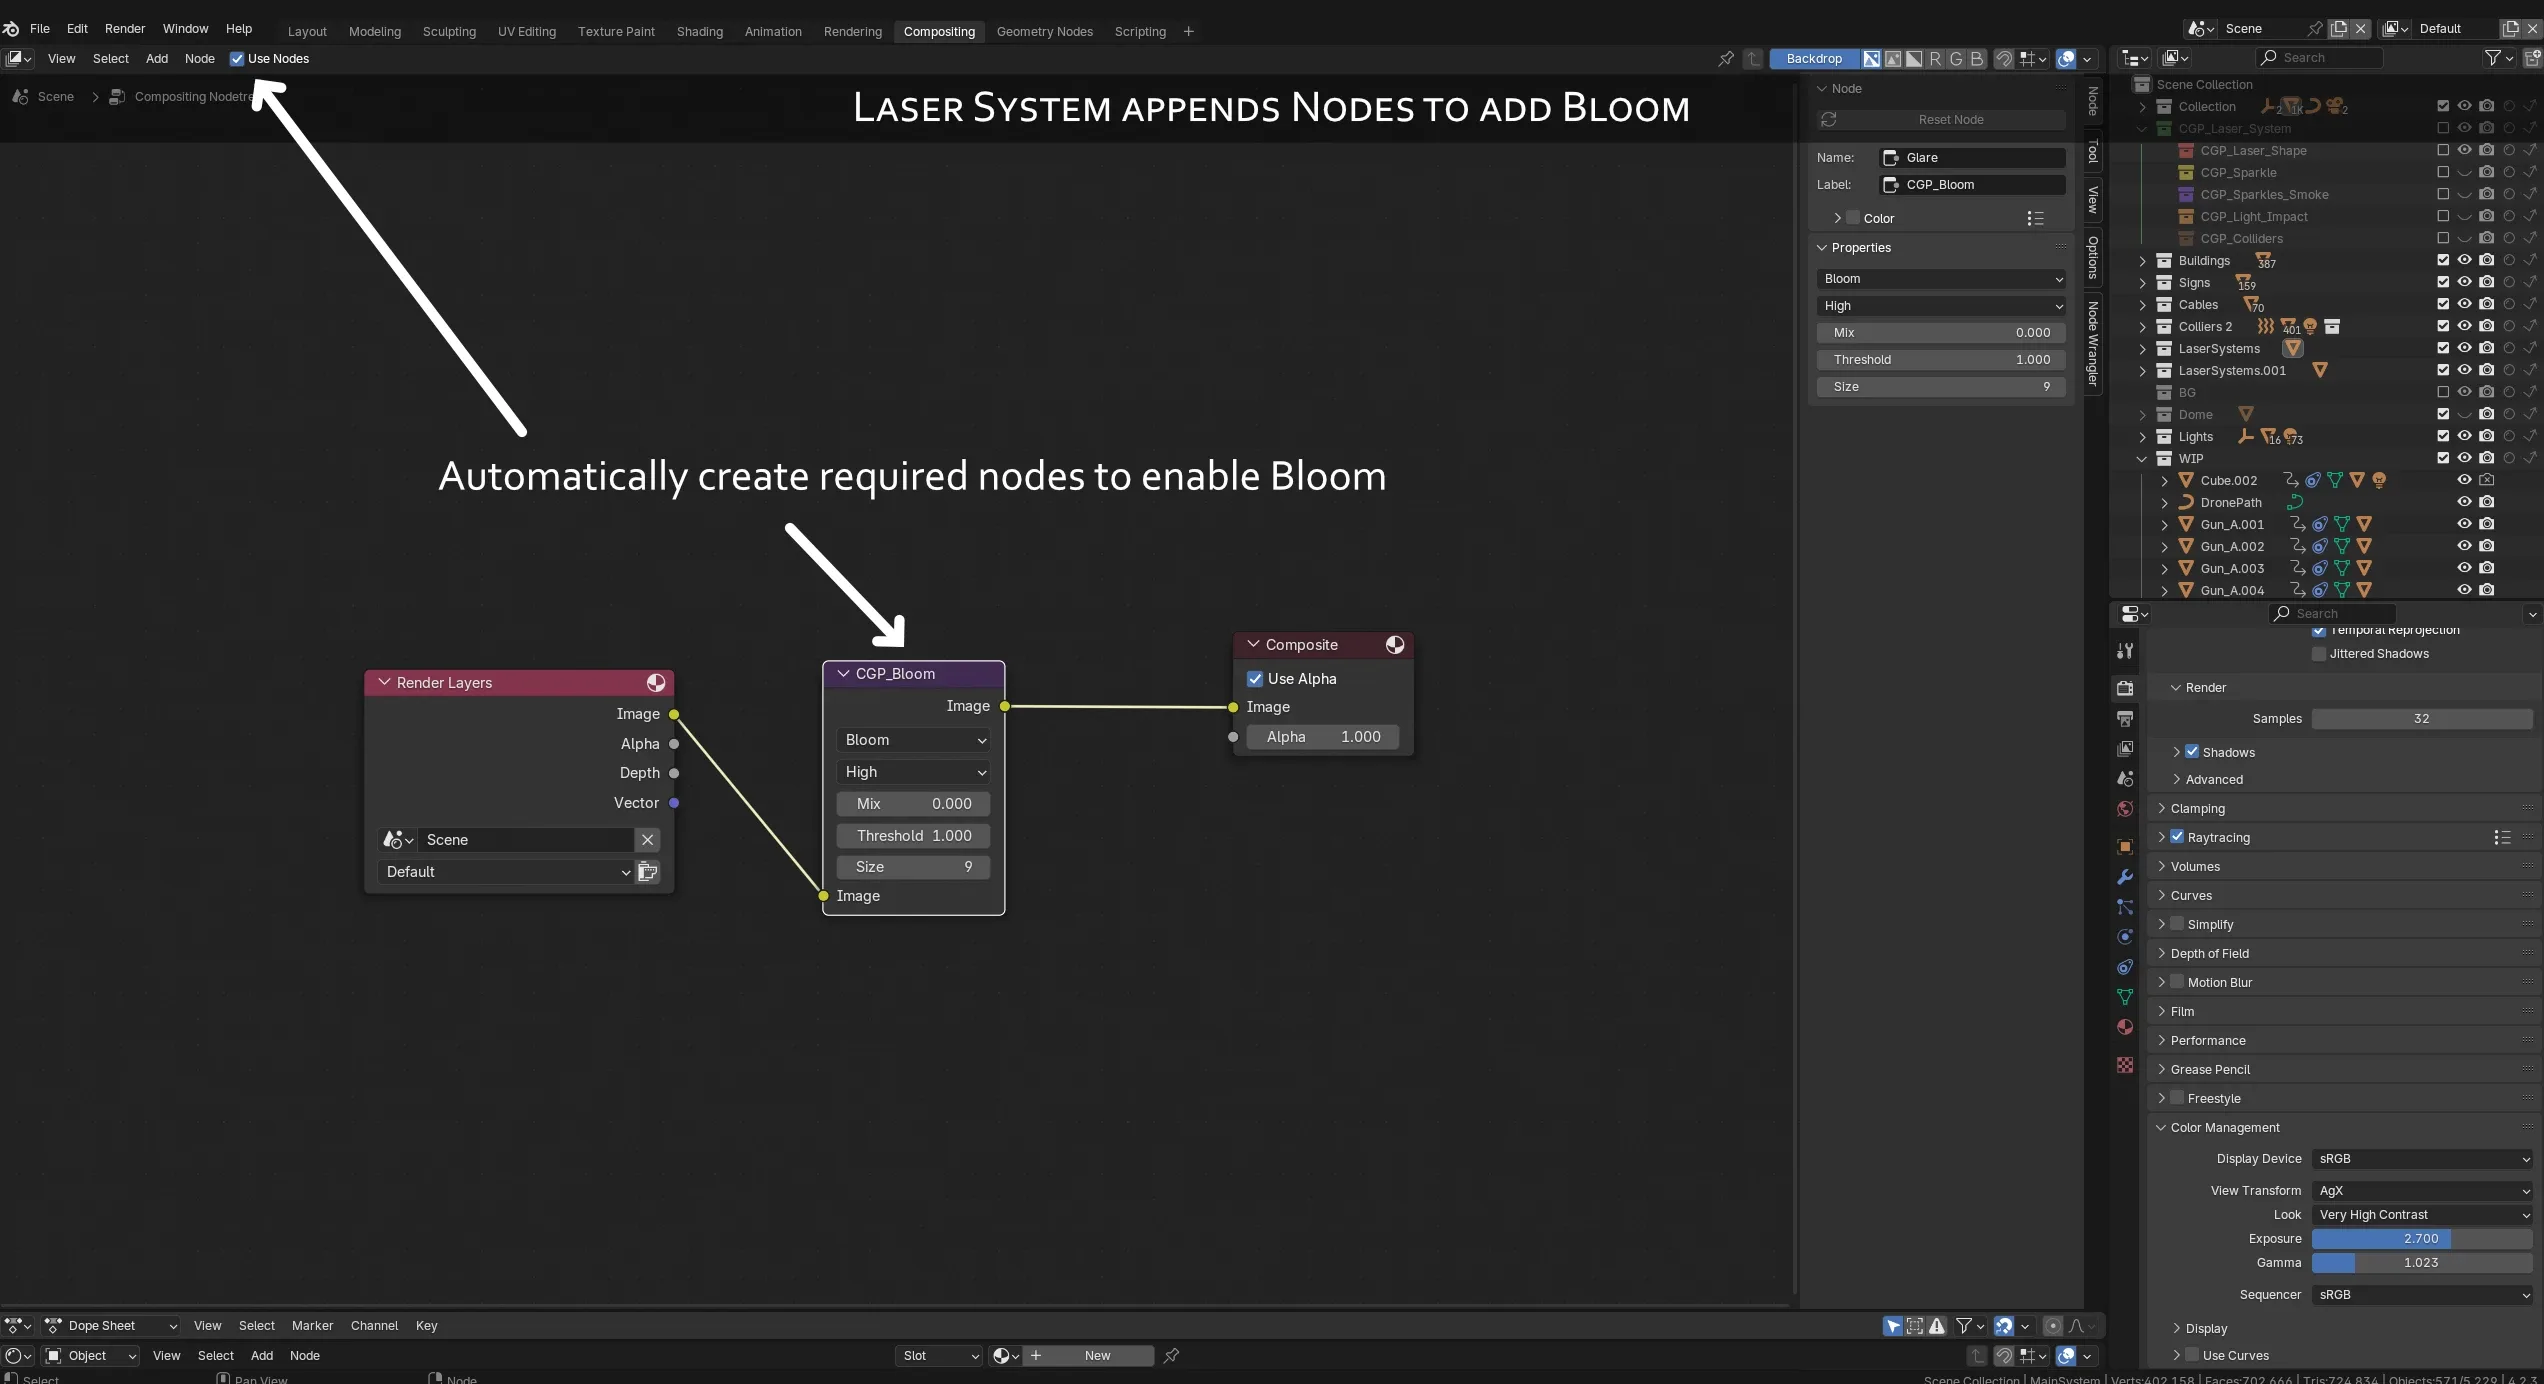Adjust the Exposure slider
Screen dimensions: 2544x1384
(x=2422, y=1238)
